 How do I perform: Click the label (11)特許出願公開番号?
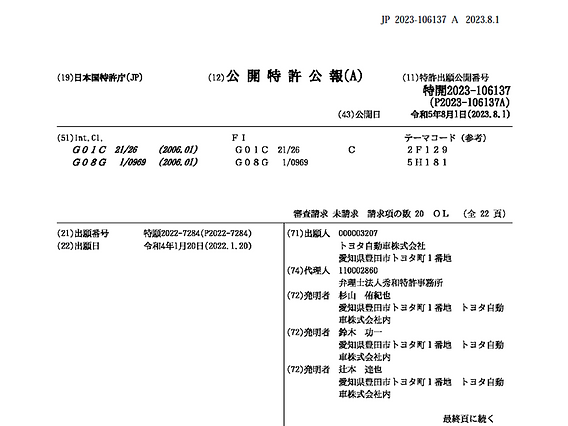(x=446, y=78)
